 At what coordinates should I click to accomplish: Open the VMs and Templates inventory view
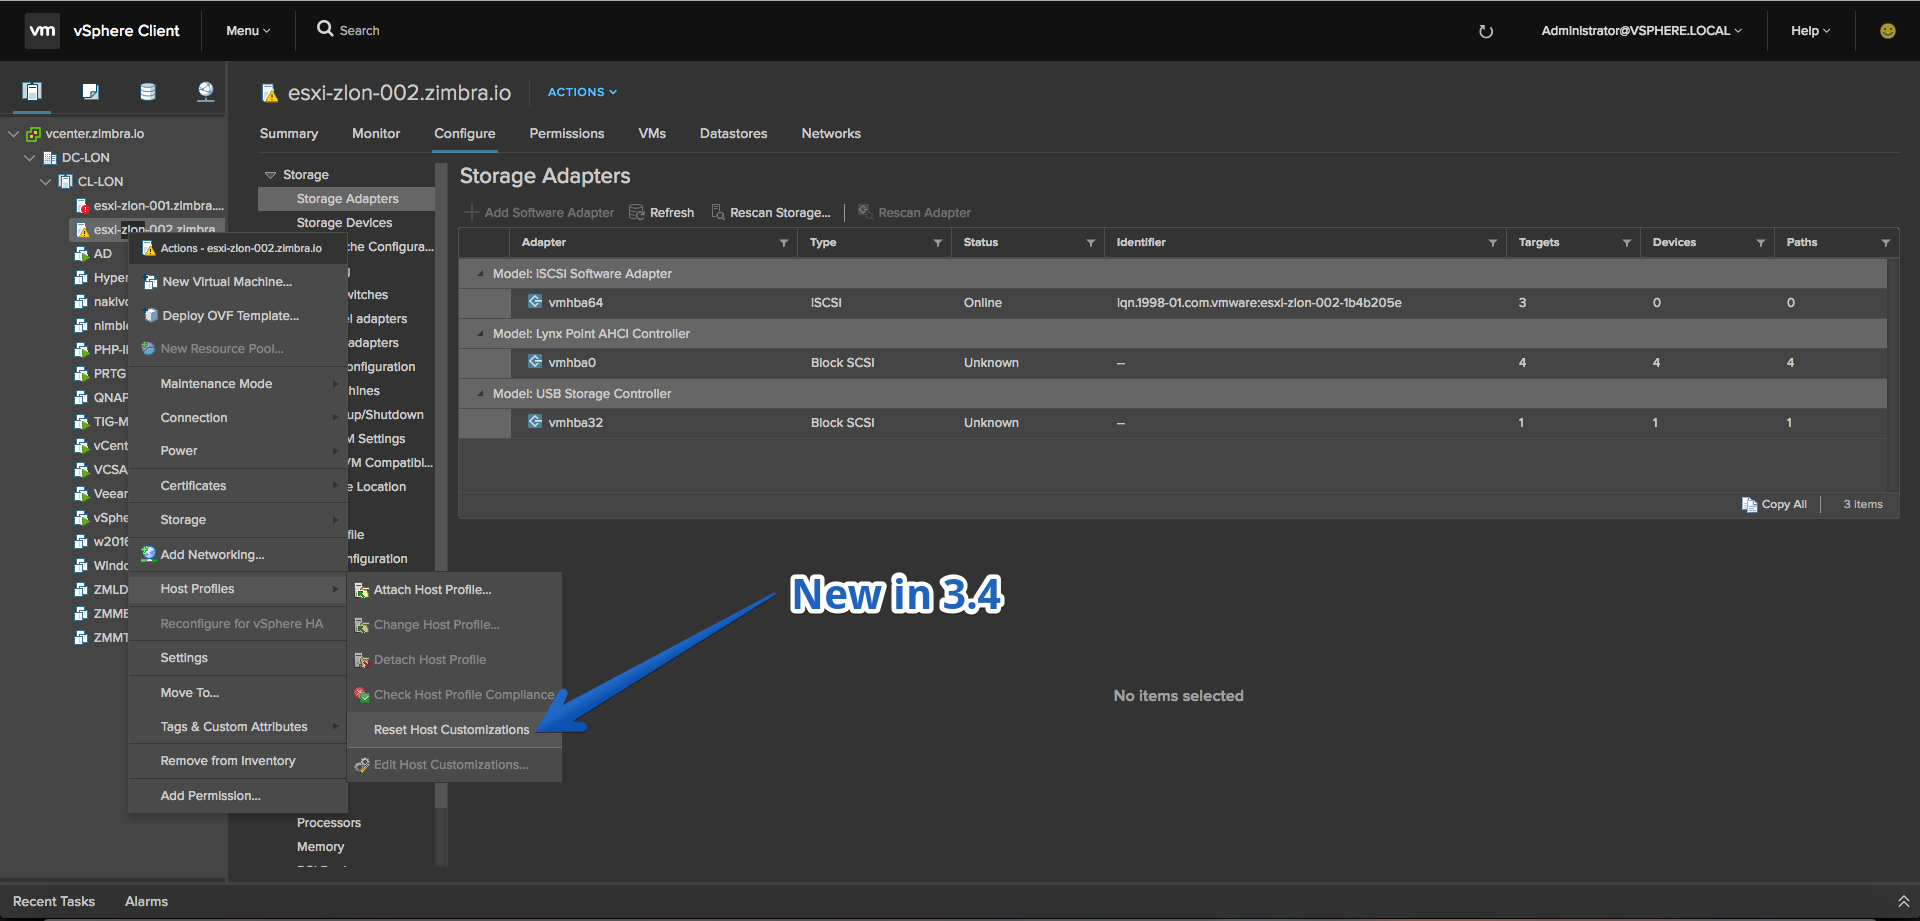click(90, 92)
